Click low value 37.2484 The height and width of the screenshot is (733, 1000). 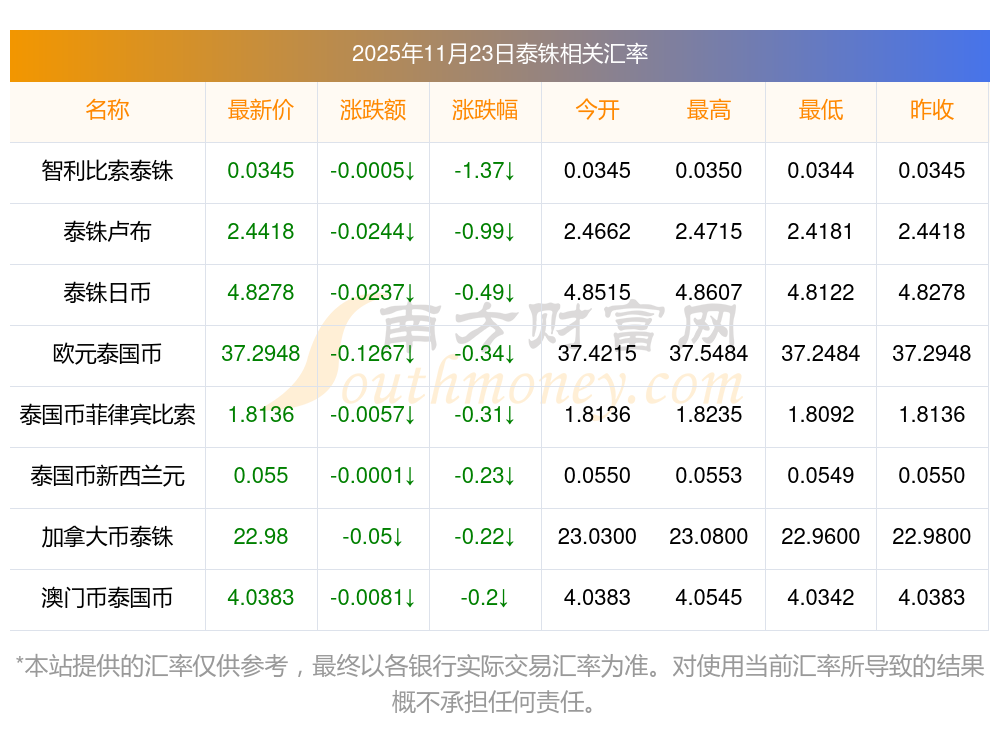point(820,353)
